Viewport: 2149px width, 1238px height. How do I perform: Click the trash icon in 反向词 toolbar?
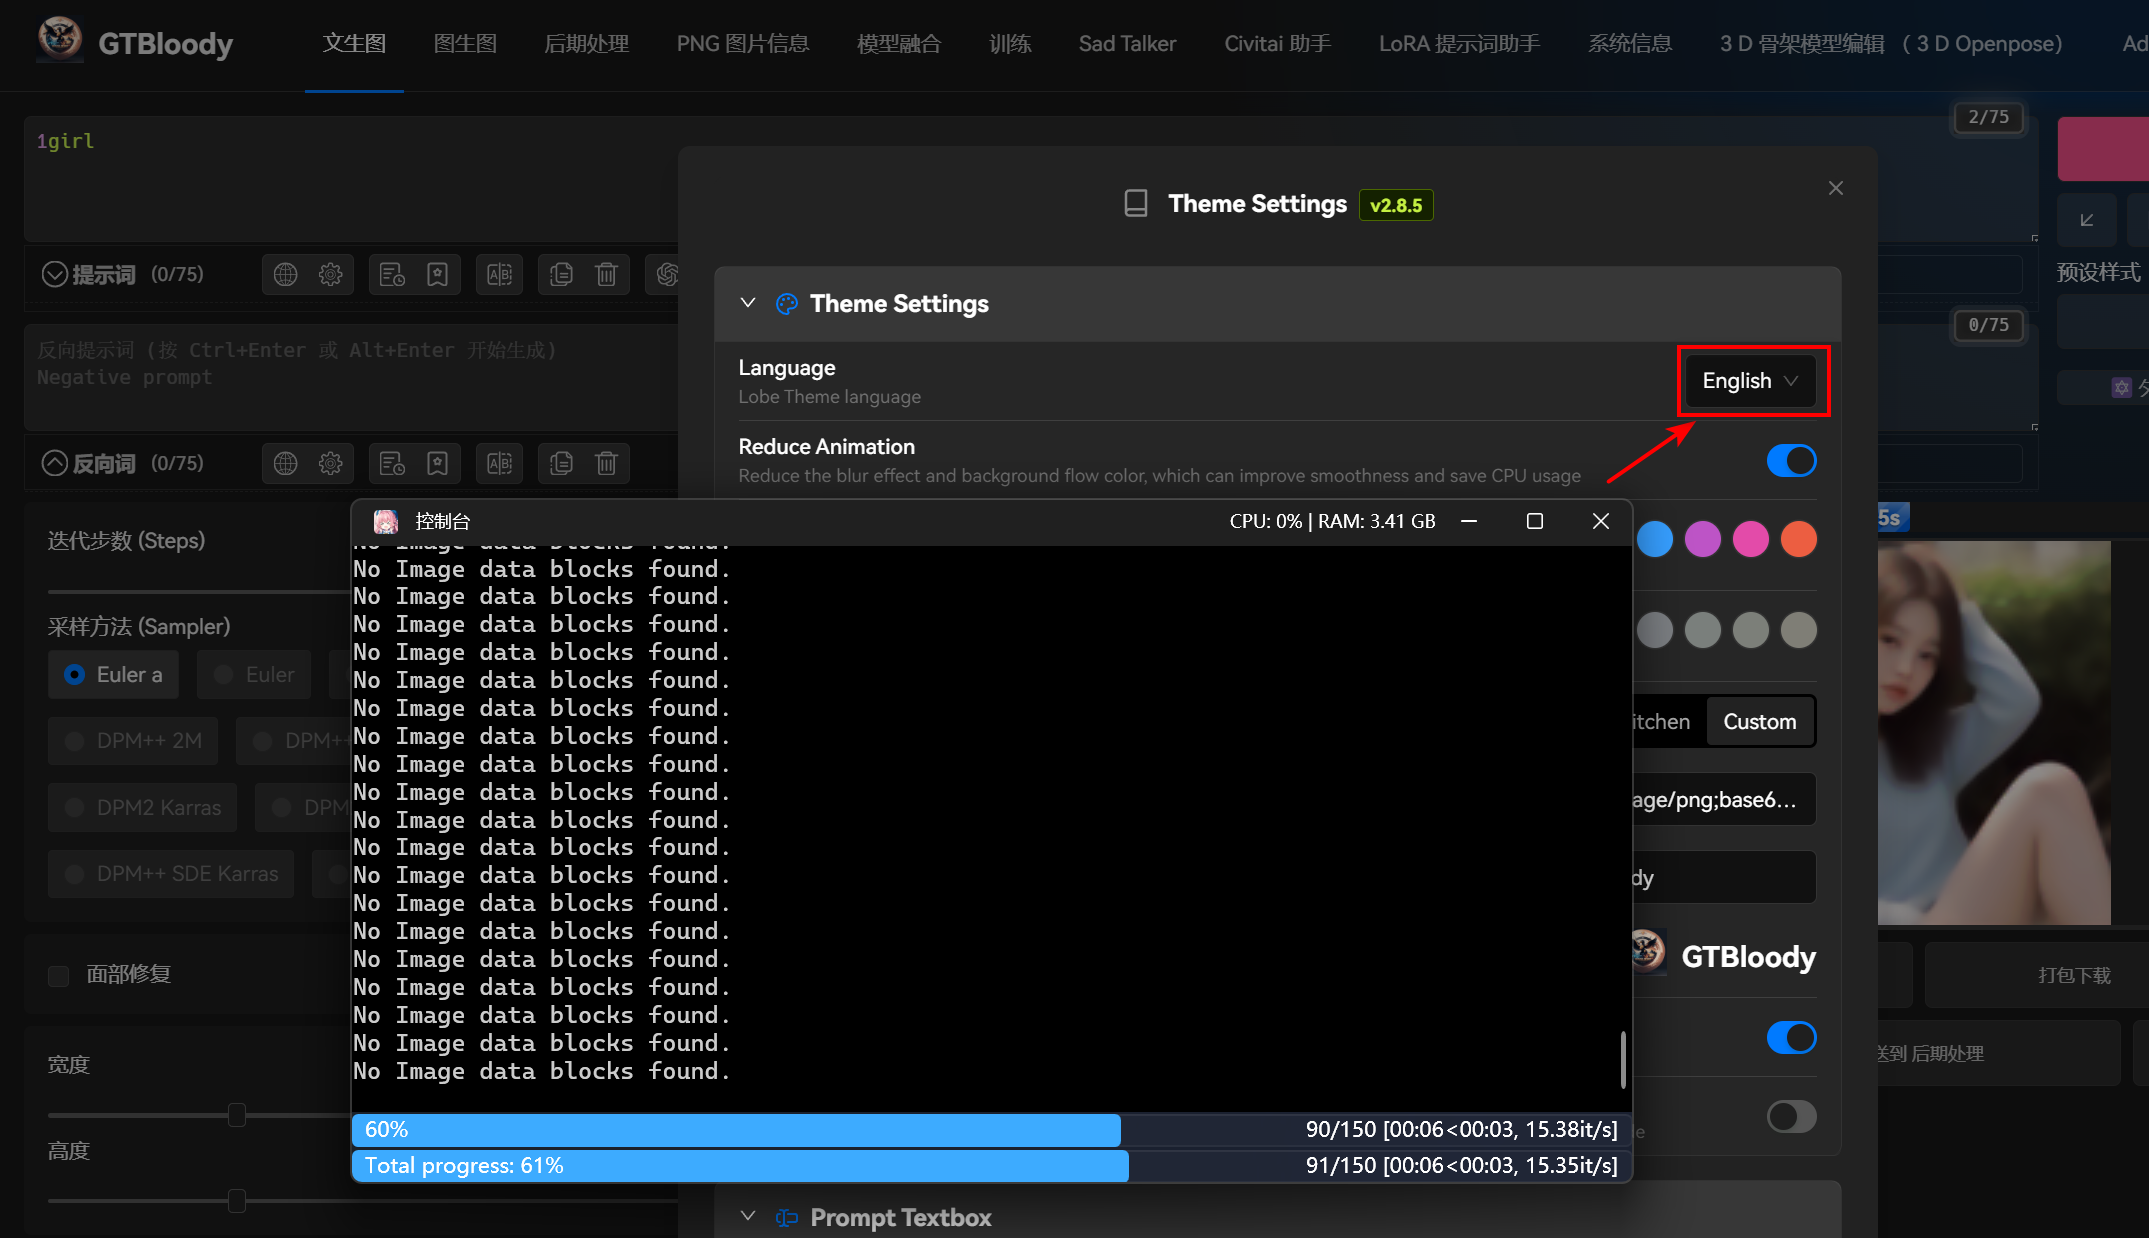(606, 463)
